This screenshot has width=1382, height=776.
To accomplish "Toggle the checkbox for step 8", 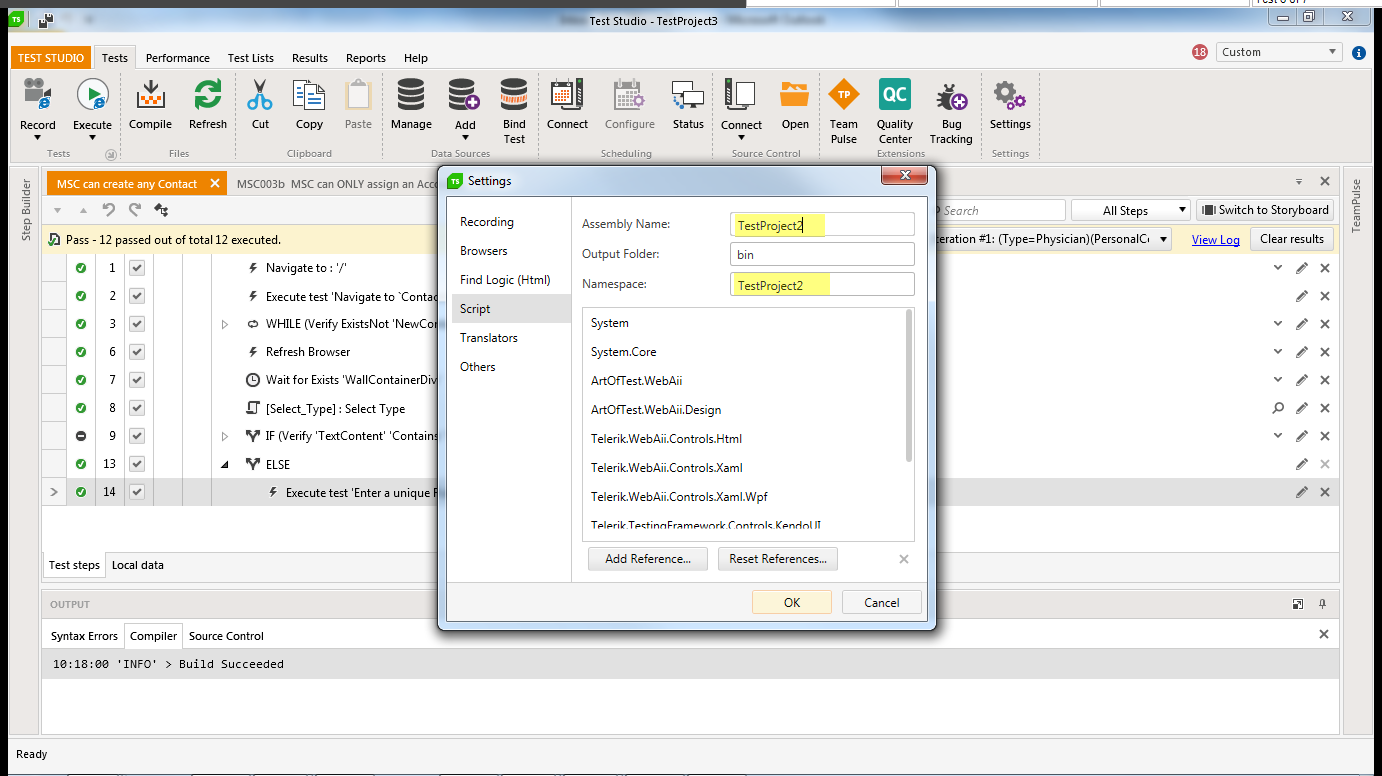I will pyautogui.click(x=137, y=408).
